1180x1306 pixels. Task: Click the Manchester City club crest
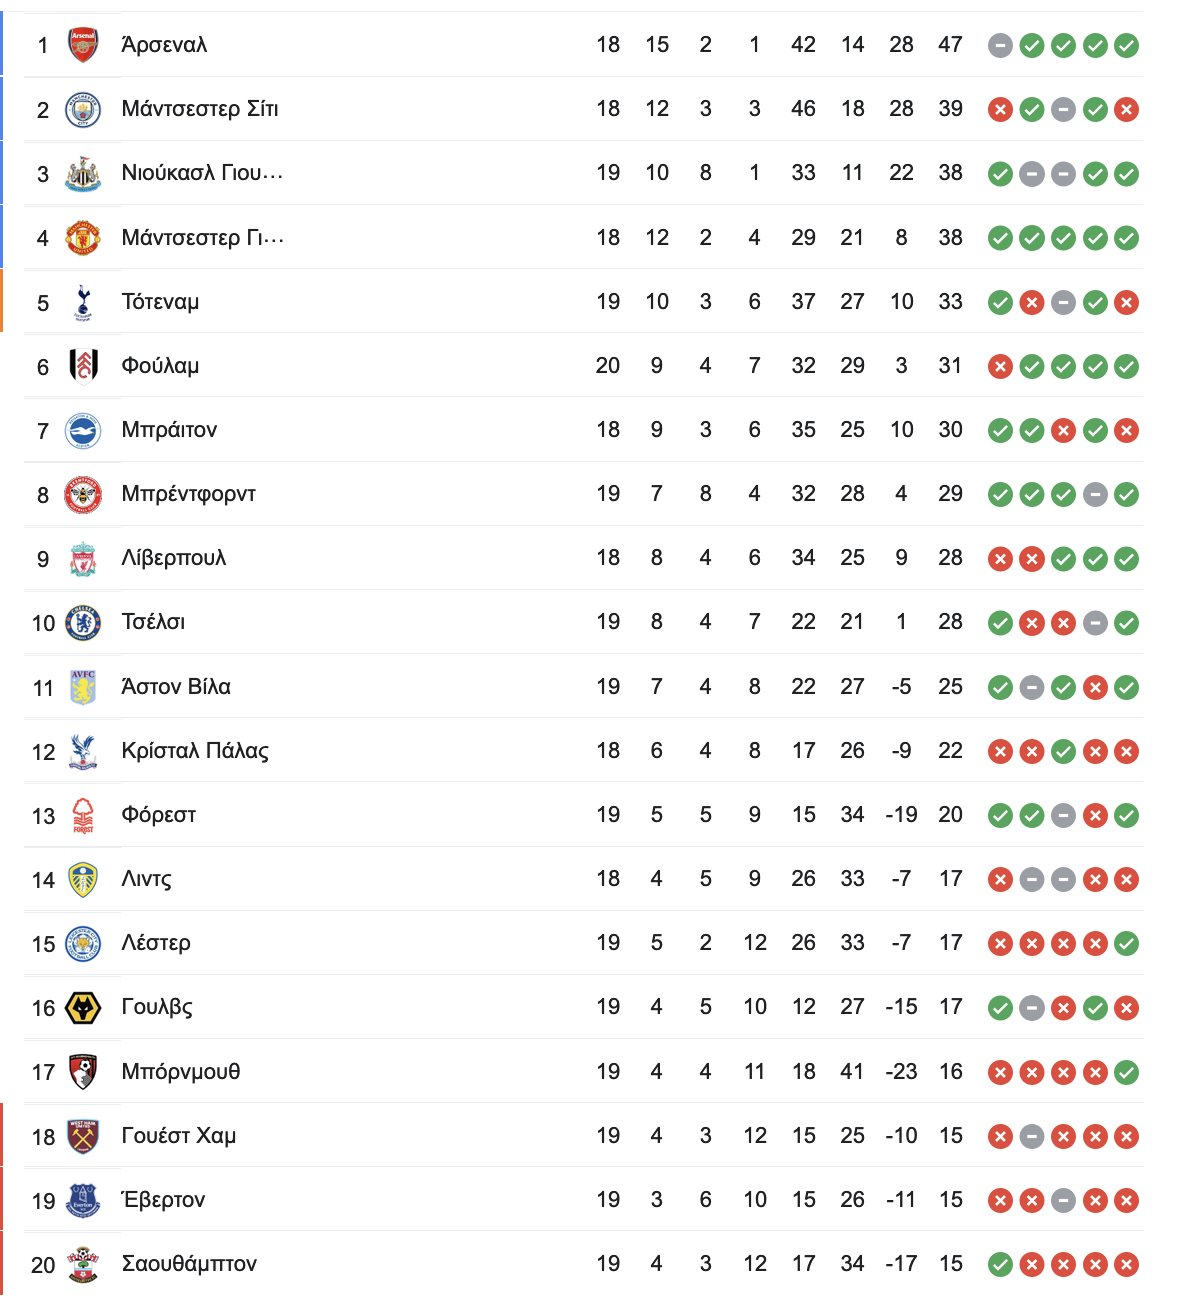click(83, 109)
